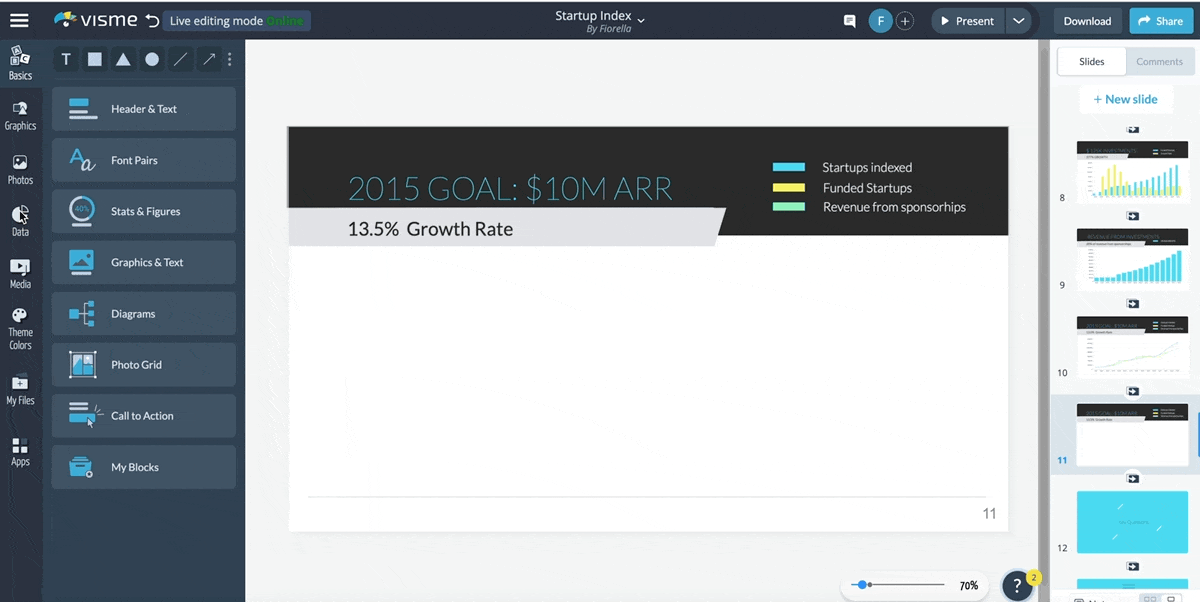Switch to the Comments tab
Viewport: 1200px width, 602px height.
[1159, 62]
